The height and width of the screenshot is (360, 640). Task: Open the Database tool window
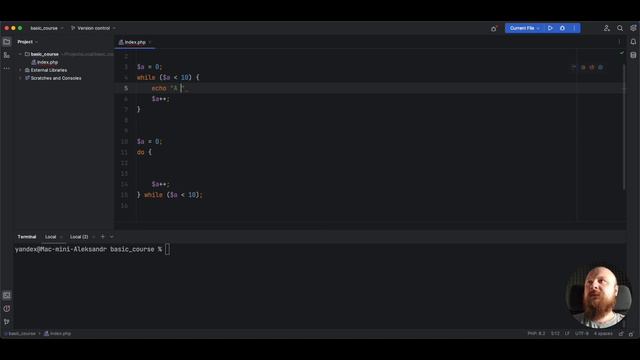pyautogui.click(x=633, y=55)
